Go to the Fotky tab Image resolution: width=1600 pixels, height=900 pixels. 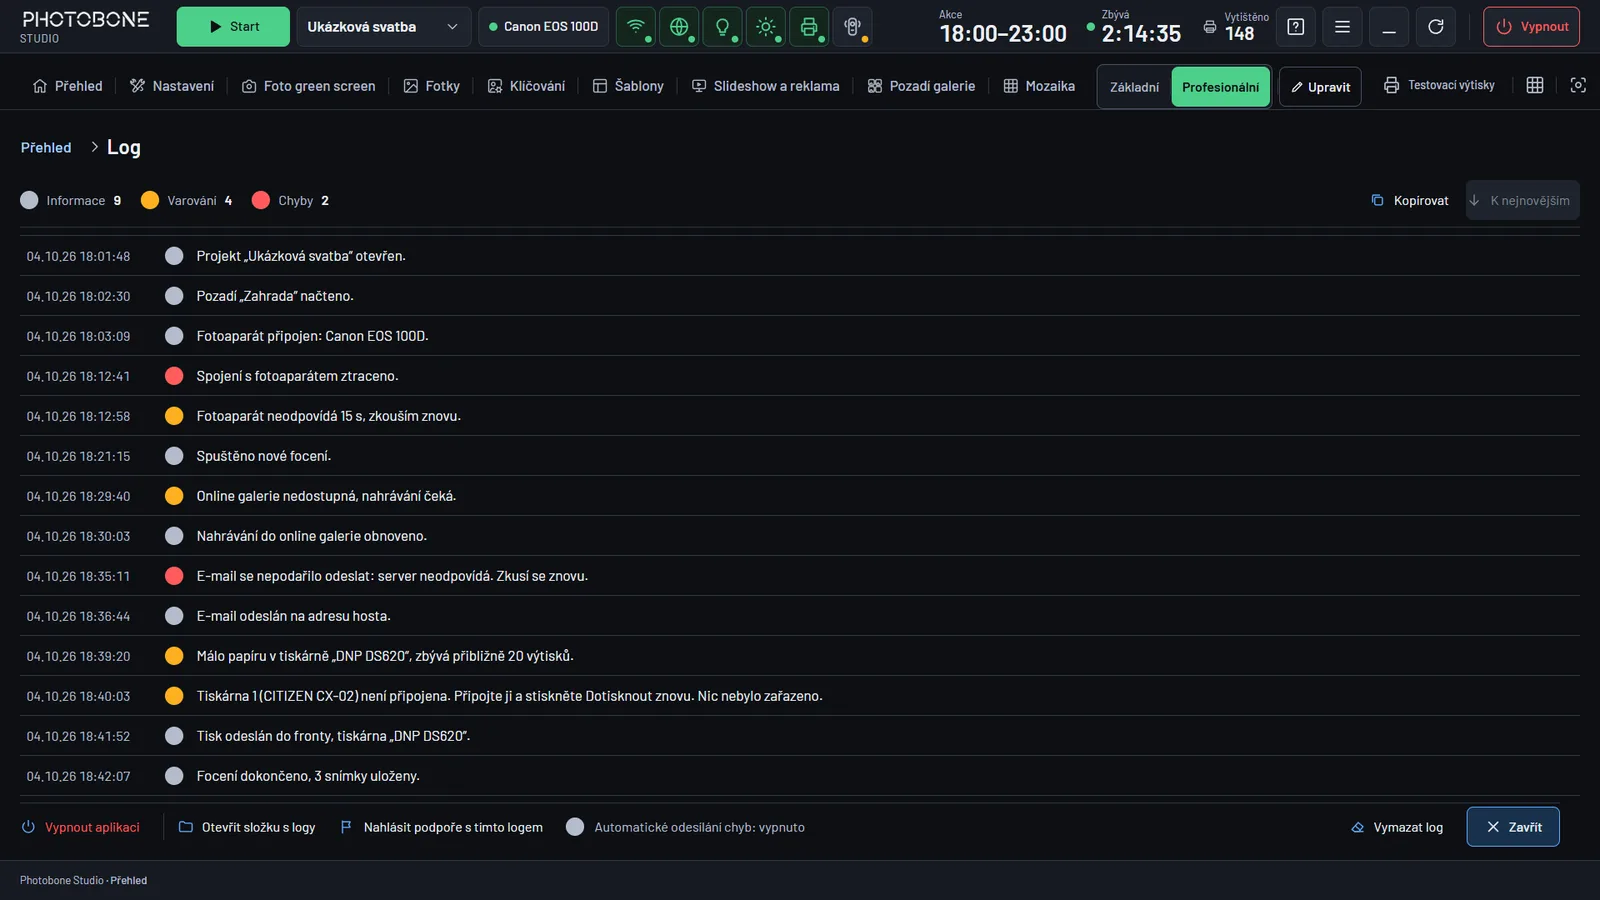[432, 86]
